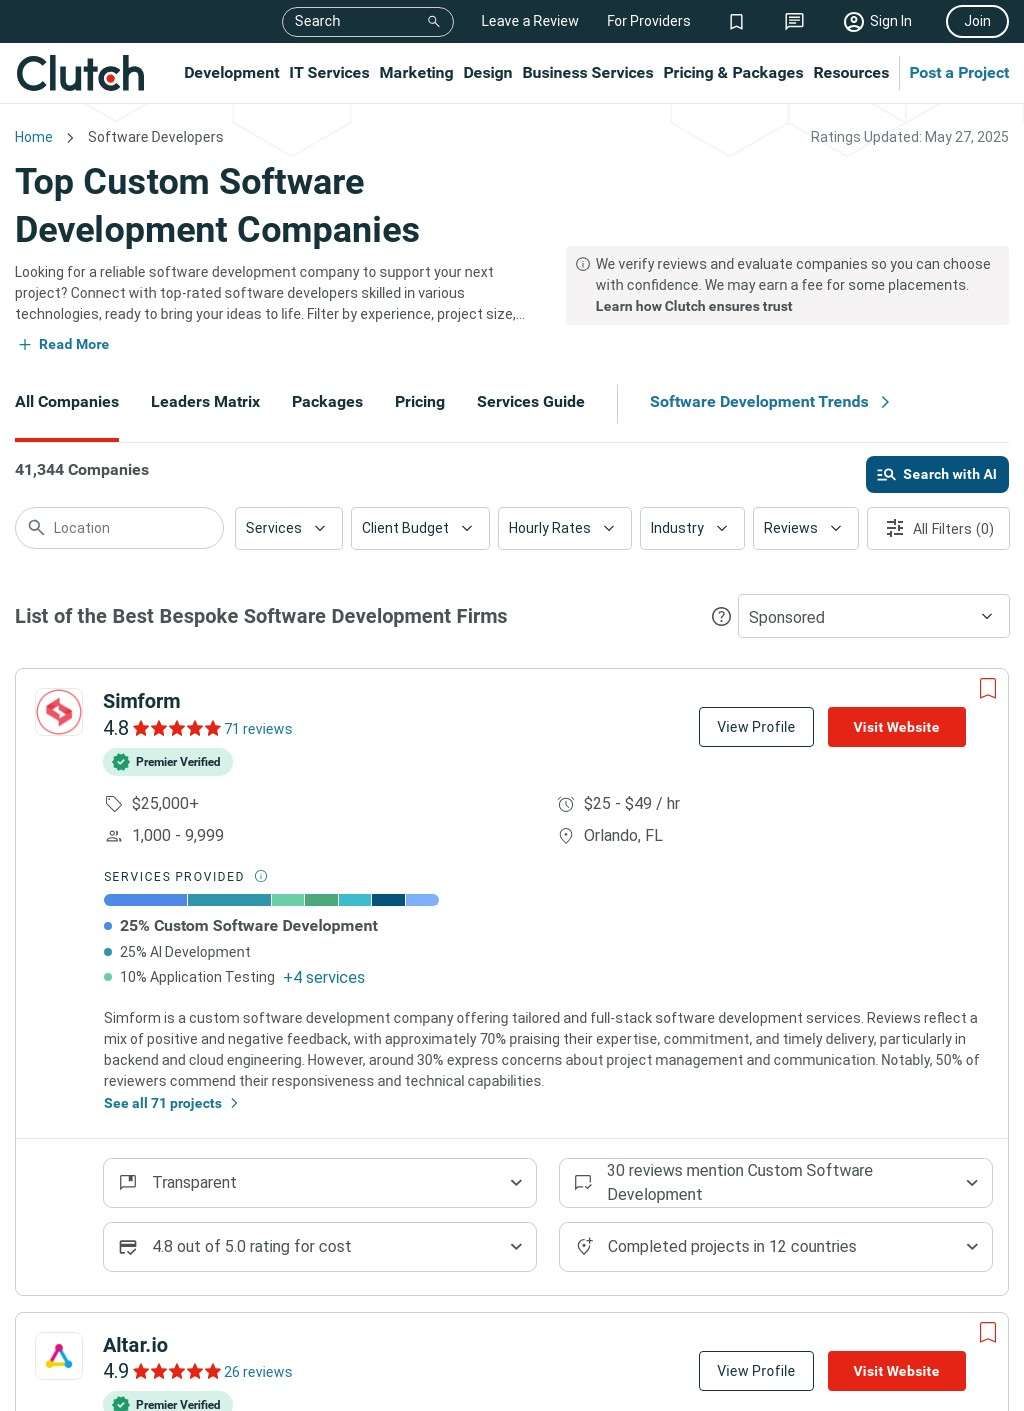The image size is (1024, 1411).
Task: Click the Services Provided info icon
Action: pyautogui.click(x=261, y=876)
